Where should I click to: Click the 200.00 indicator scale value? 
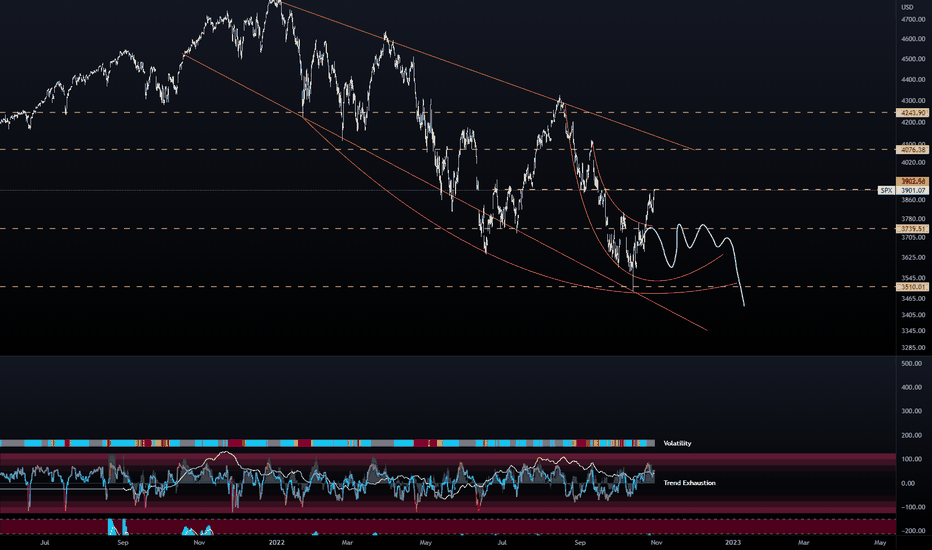(911, 435)
